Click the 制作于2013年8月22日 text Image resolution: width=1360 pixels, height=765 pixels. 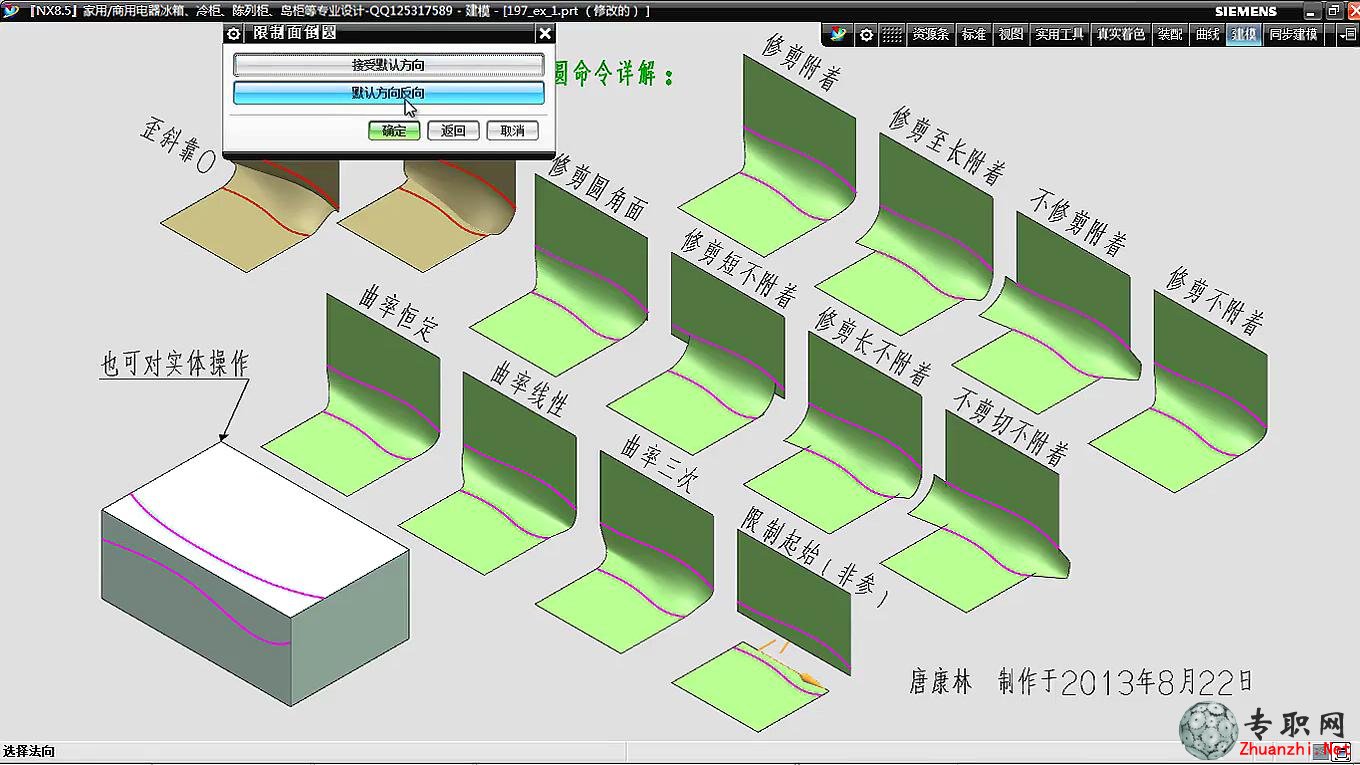point(1124,682)
